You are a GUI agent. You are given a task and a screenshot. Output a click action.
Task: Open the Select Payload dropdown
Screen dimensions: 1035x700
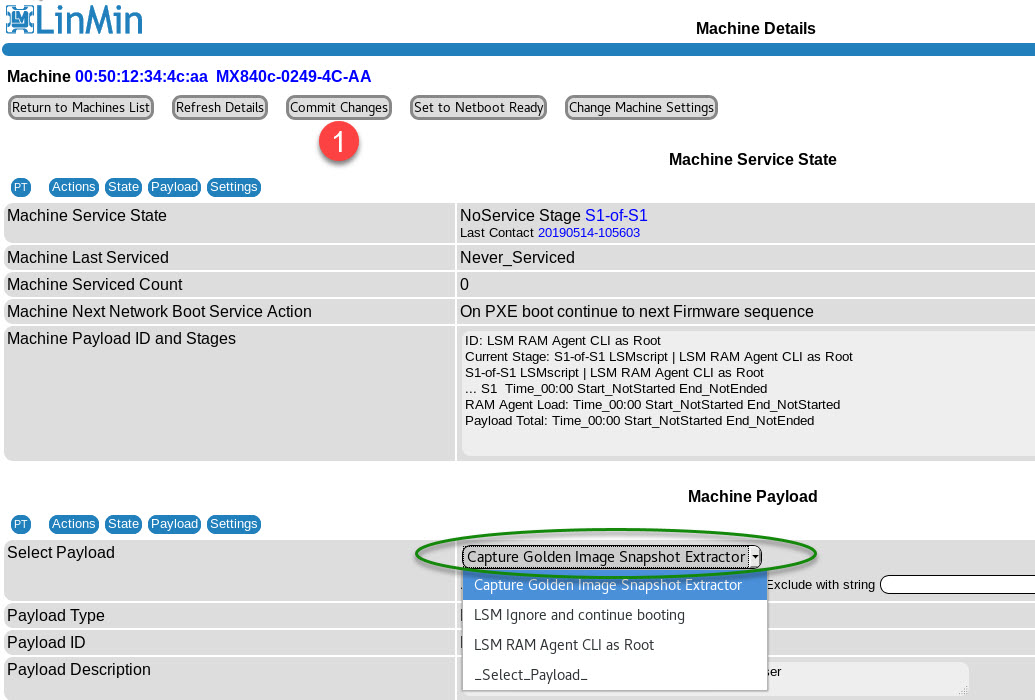[612, 557]
